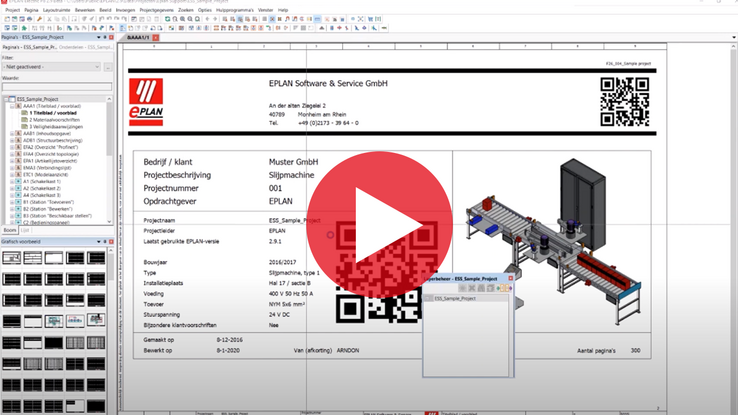Expand the ADB1 (Structuurbeschrijving) node

click(x=12, y=140)
